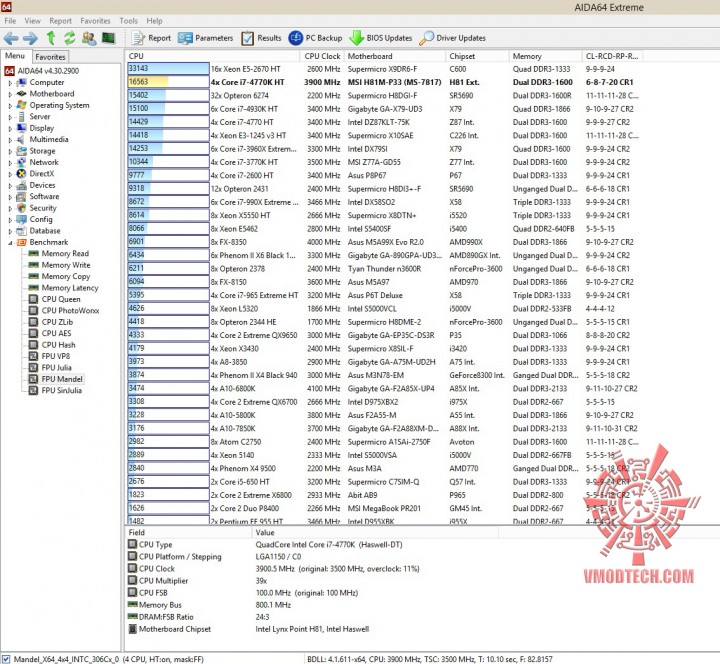Click the green monitor diagnostics icon
720x664 pixels.
[x=108, y=38]
